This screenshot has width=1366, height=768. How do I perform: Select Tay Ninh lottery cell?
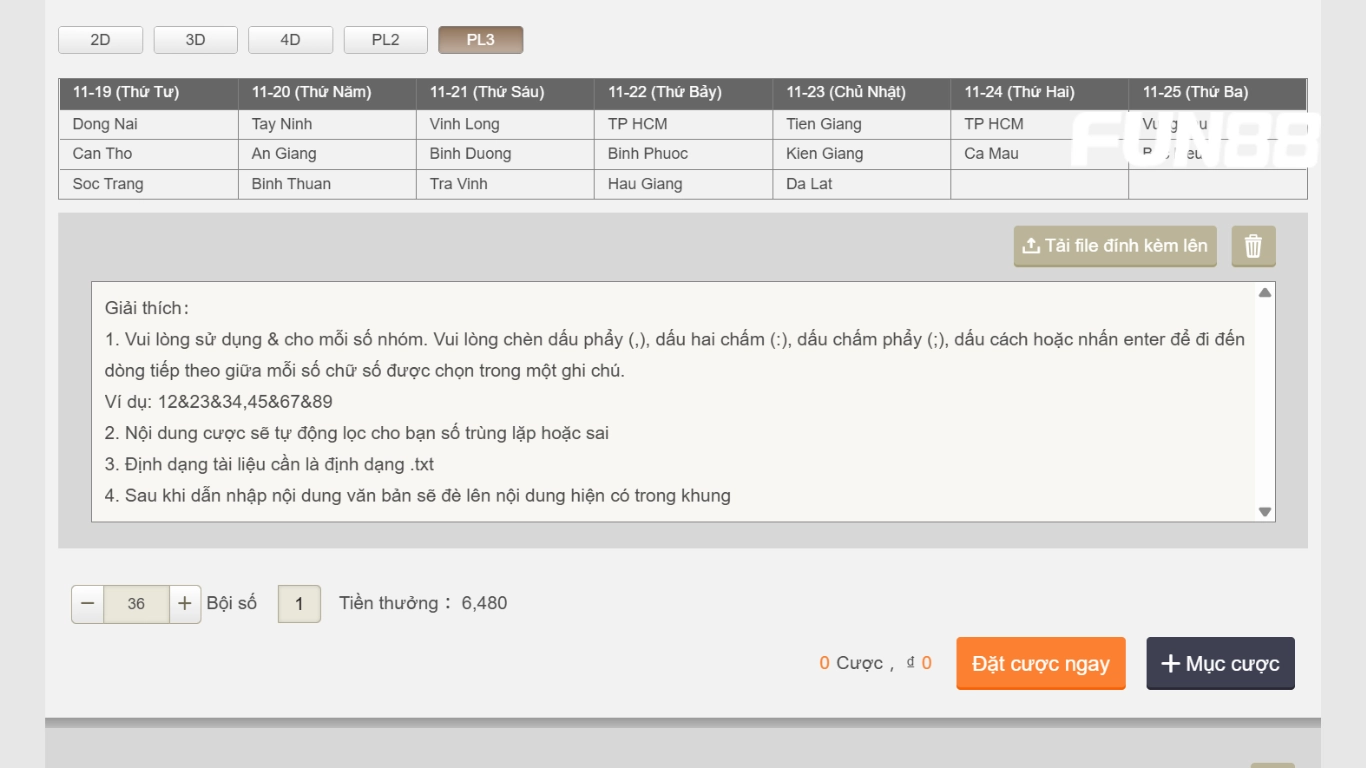282,124
